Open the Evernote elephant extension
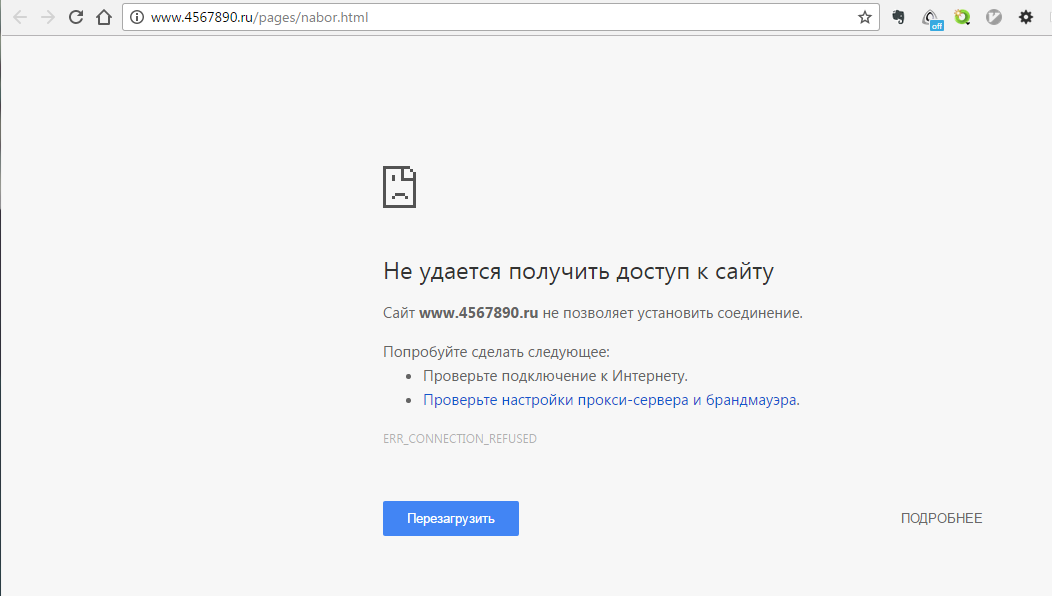 coord(899,17)
